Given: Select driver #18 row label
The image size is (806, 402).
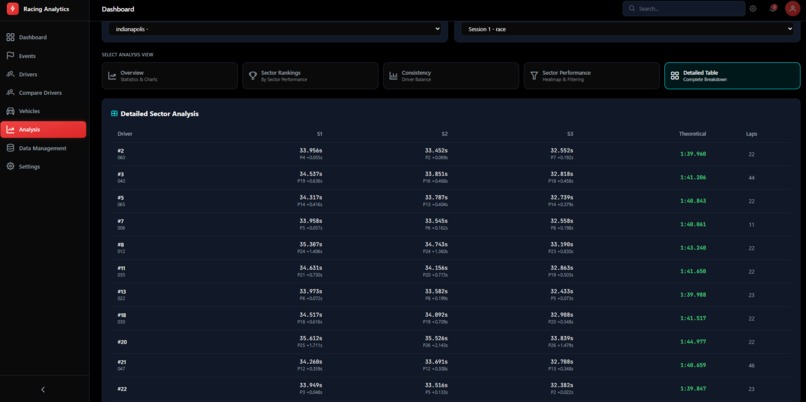Looking at the screenshot, I should 122,315.
